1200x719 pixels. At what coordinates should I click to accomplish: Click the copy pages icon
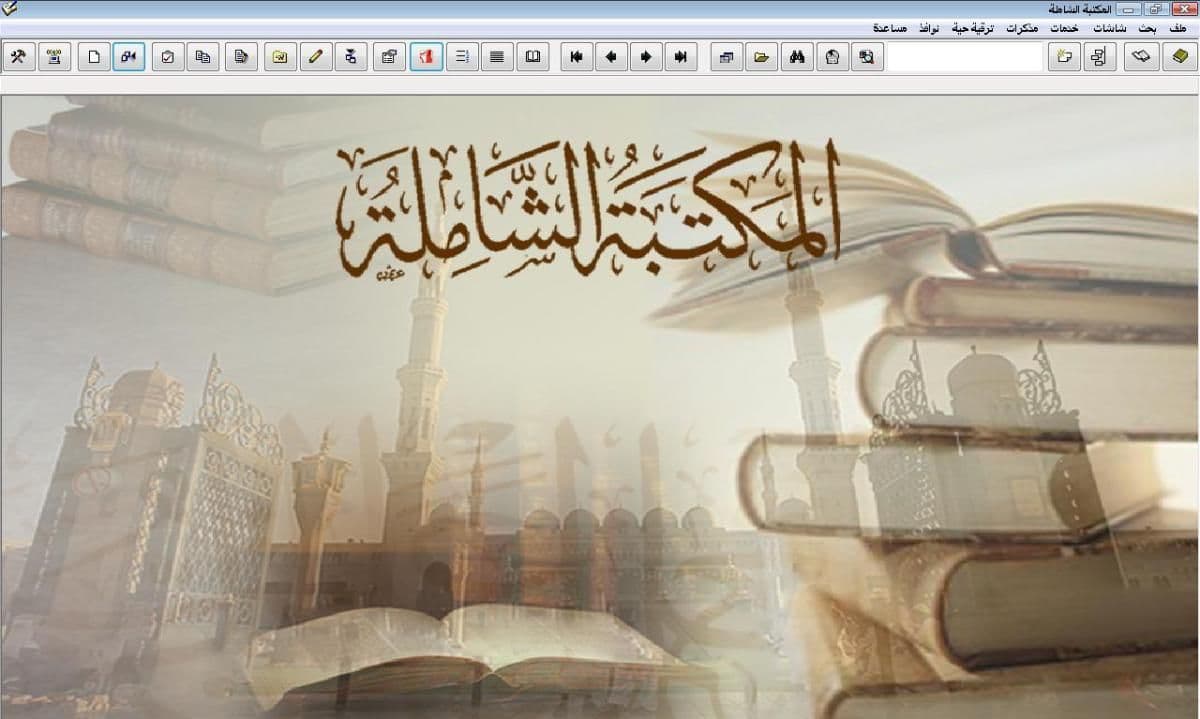click(x=203, y=57)
